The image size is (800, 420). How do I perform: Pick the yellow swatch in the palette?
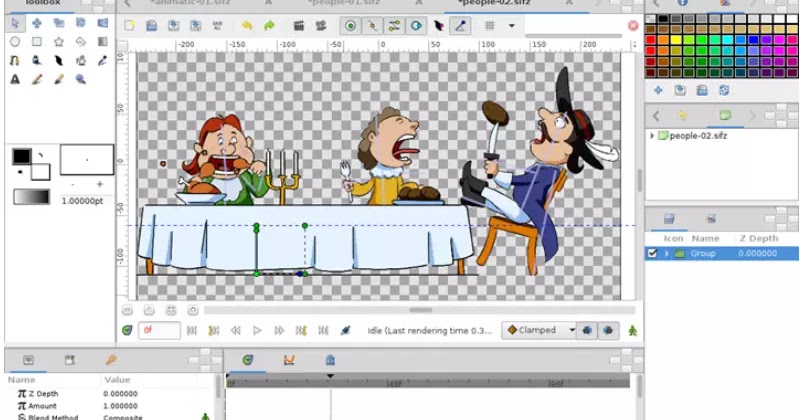tap(676, 40)
